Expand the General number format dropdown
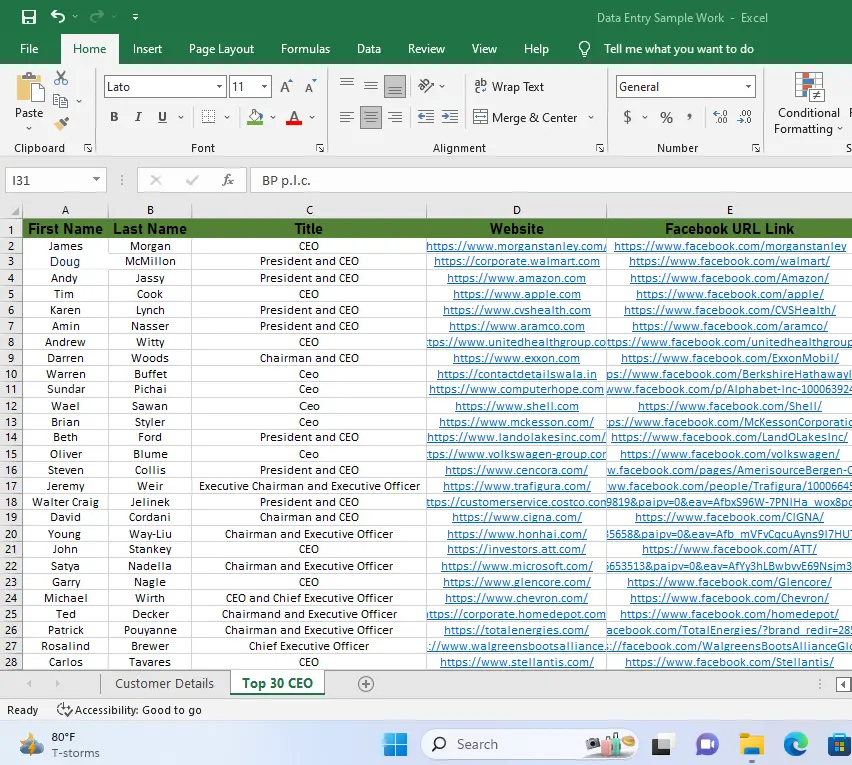This screenshot has height=765, width=852. tap(748, 87)
